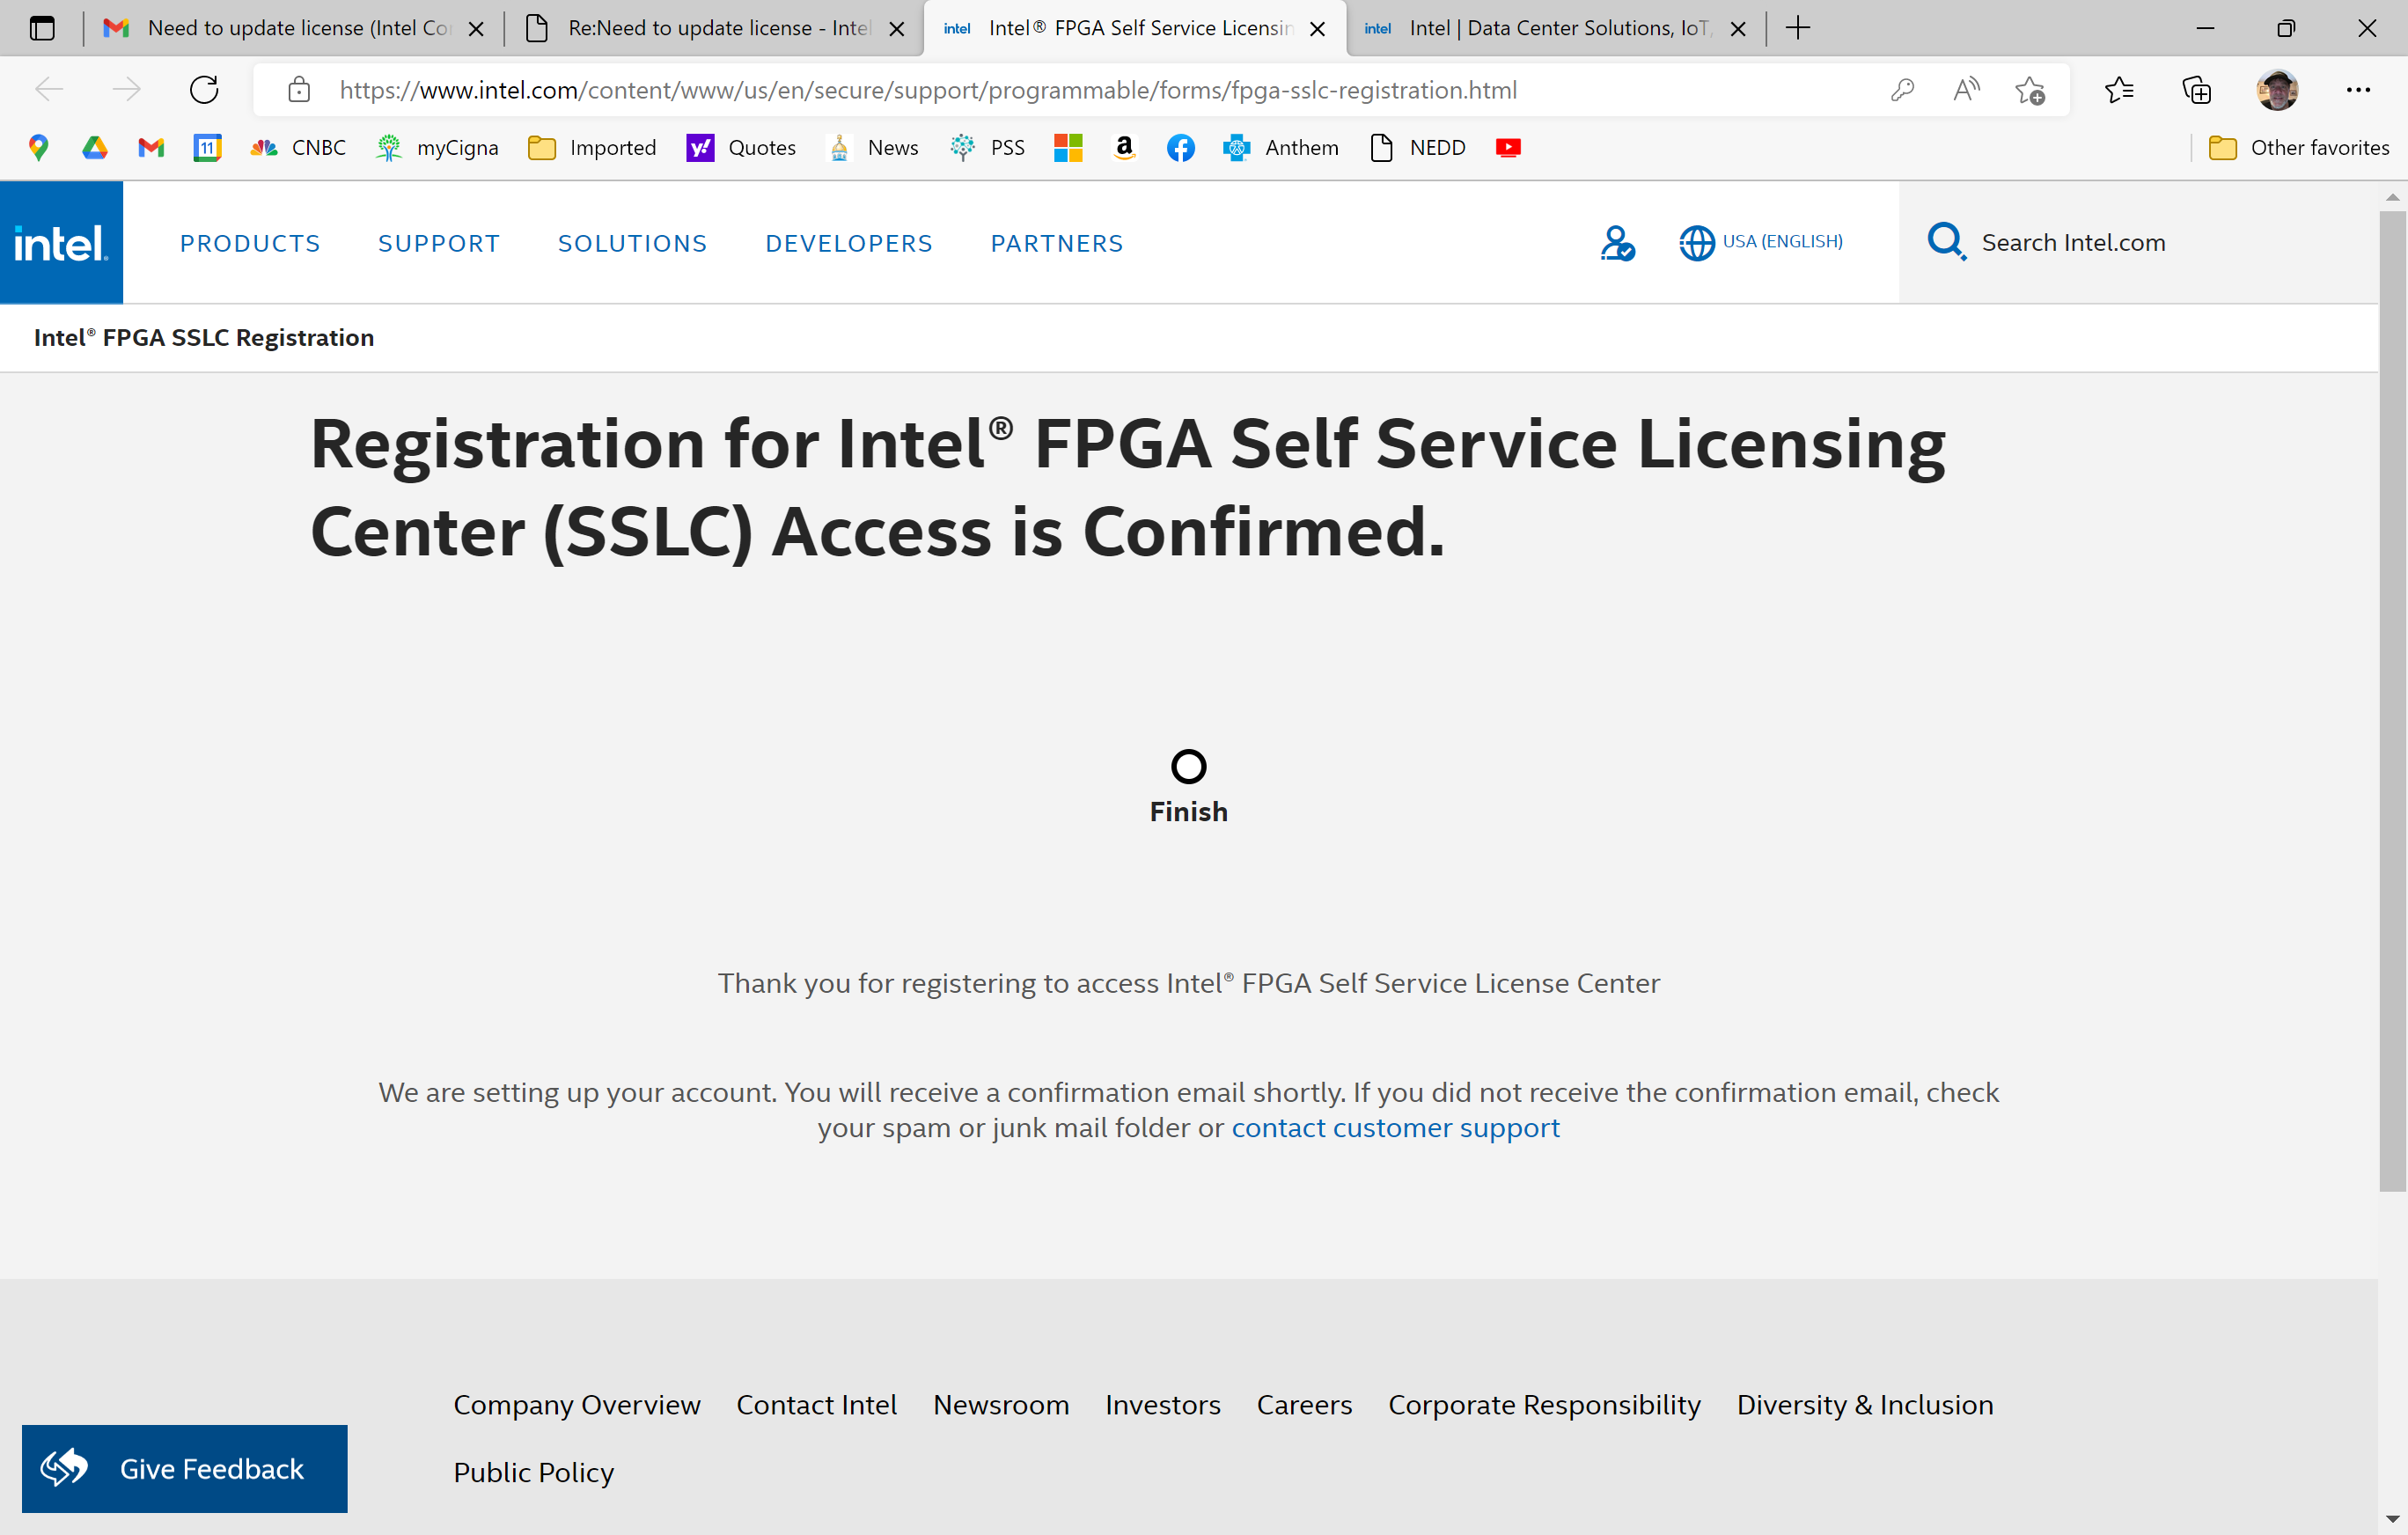
Task: Click the Search Intel.com magnifier icon
Action: click(x=1945, y=241)
